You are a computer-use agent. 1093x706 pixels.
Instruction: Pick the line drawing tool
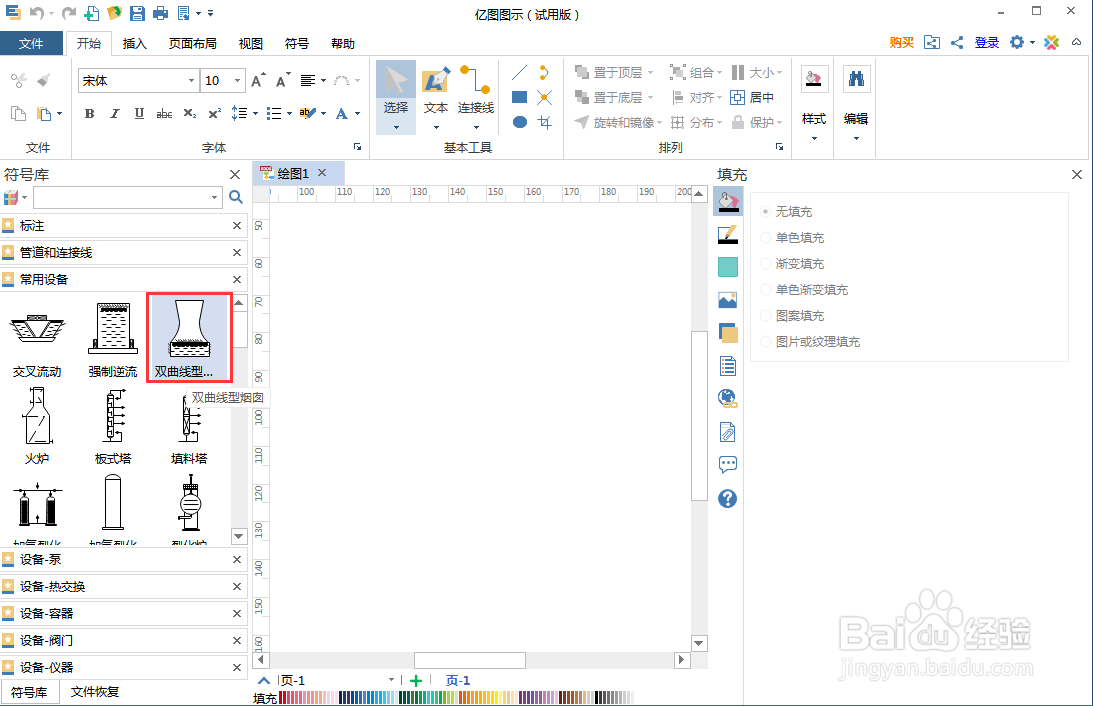tap(519, 72)
